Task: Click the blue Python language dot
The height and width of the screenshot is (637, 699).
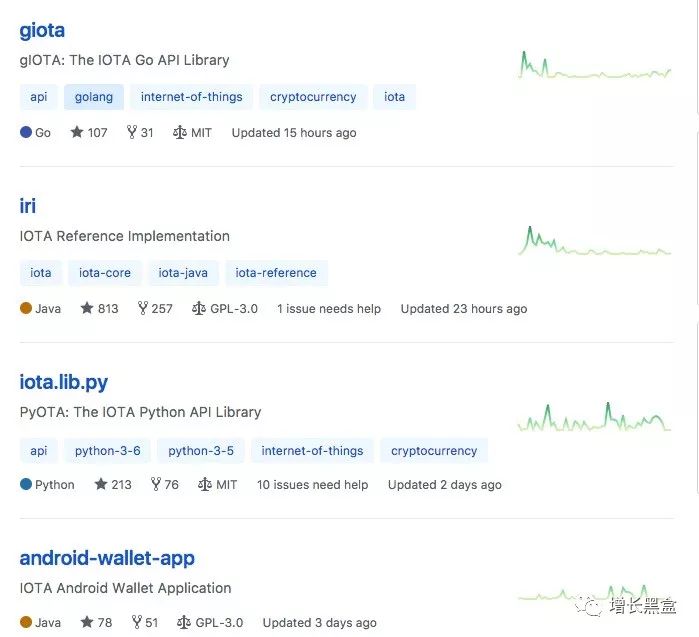Action: point(26,484)
